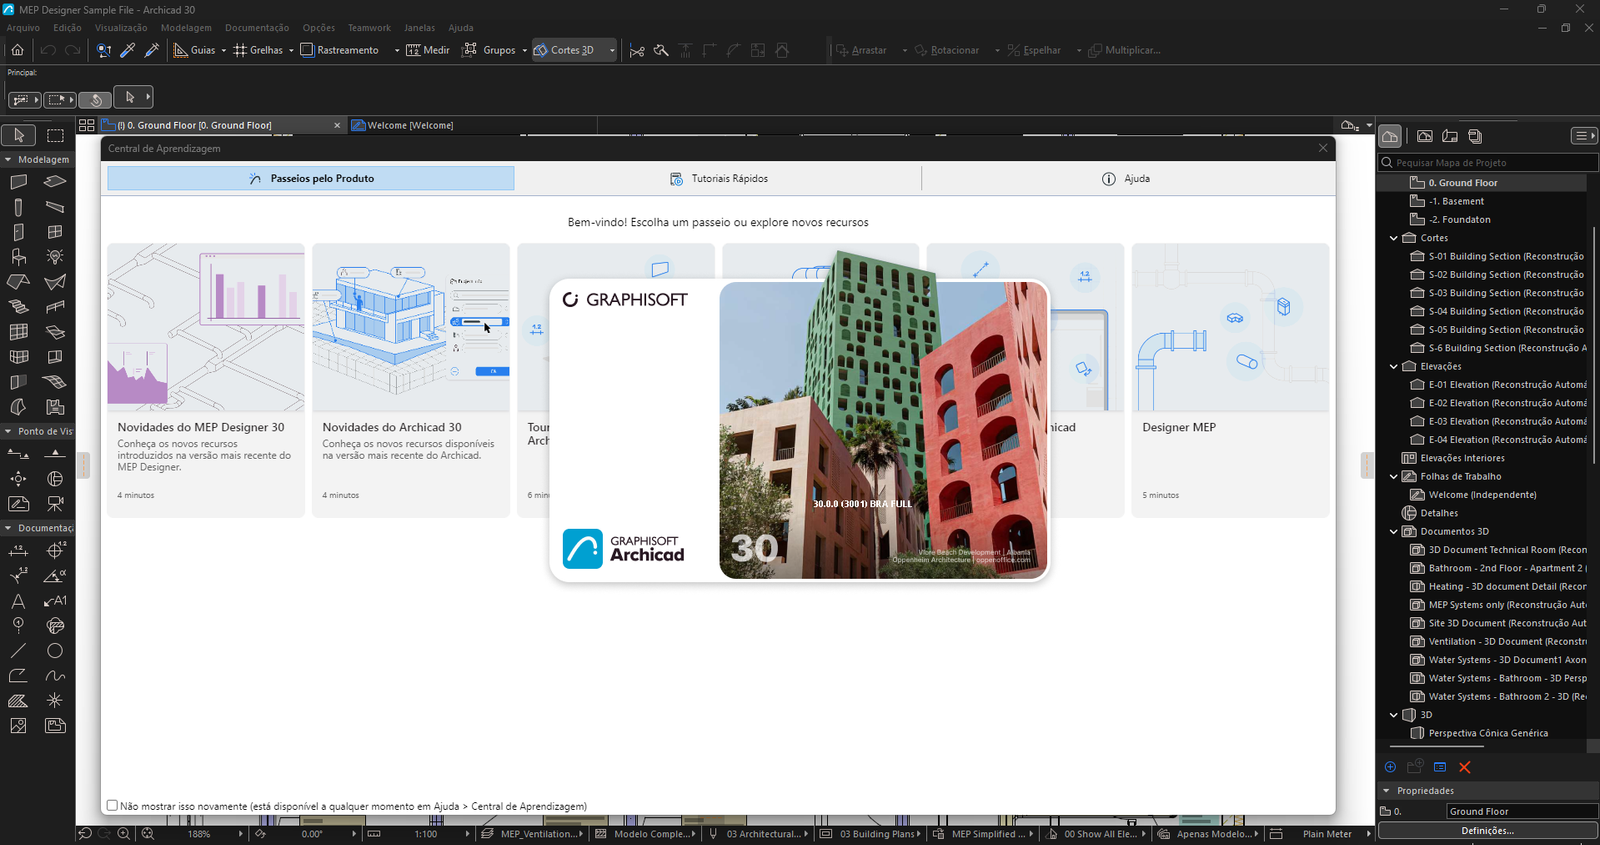The width and height of the screenshot is (1600, 845).
Task: Switch navigator to the View Map icon
Action: pyautogui.click(x=1425, y=136)
